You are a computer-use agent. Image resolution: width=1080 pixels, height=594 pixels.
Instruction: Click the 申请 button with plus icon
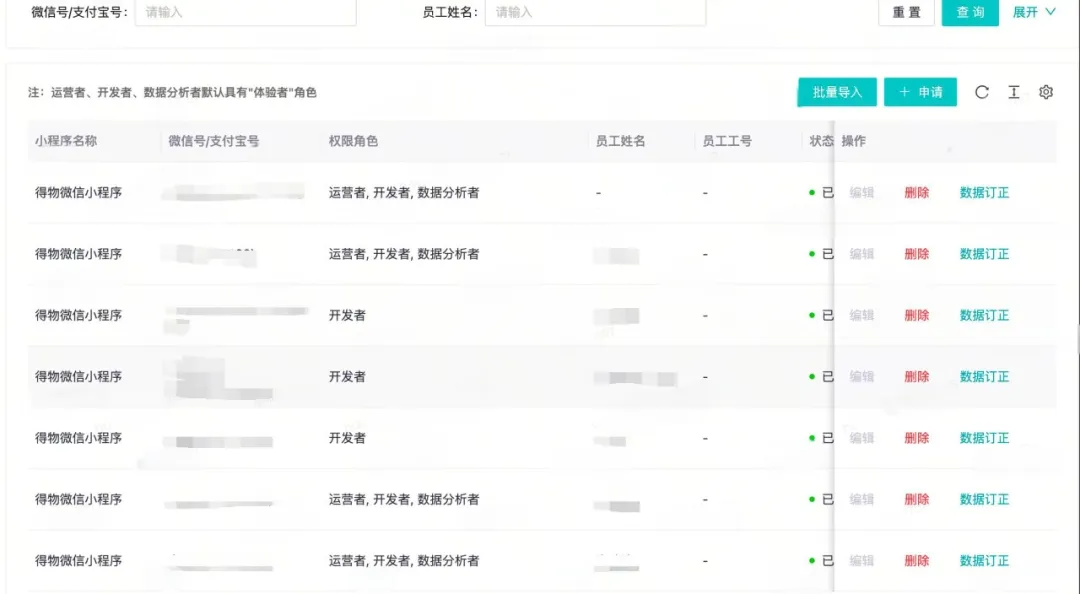click(x=920, y=92)
